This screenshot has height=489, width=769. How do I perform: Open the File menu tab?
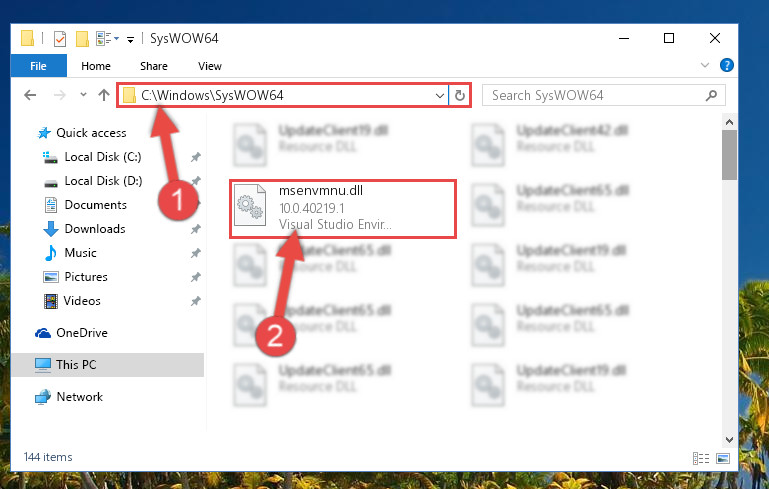pyautogui.click(x=38, y=66)
